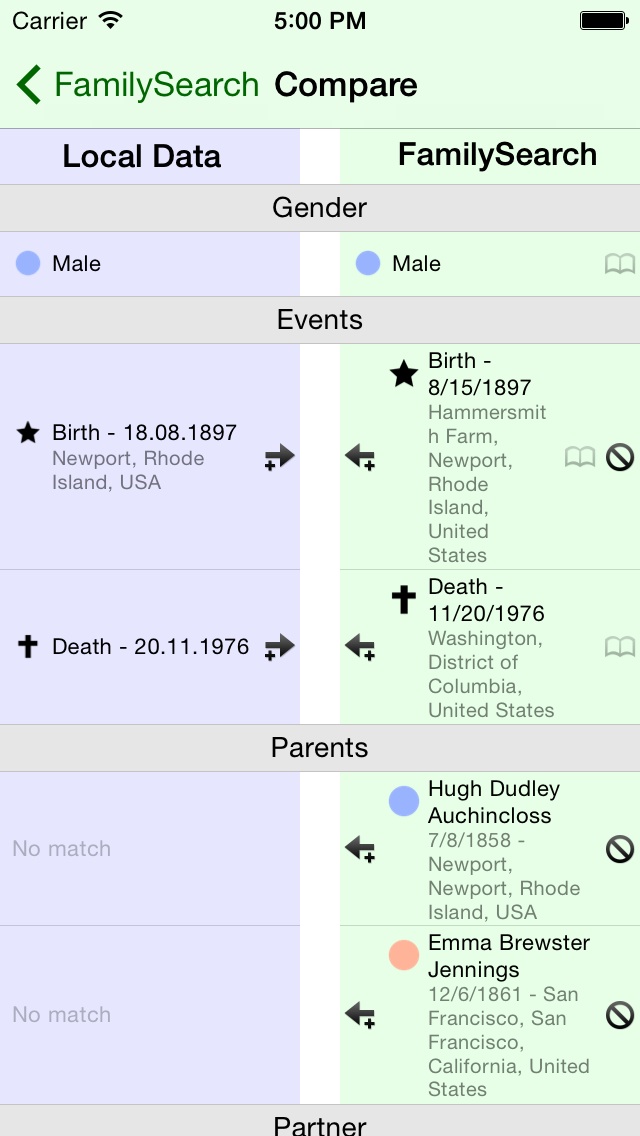Tap Local Data column header
Viewport: 640px width, 1136px height.
coord(142,156)
